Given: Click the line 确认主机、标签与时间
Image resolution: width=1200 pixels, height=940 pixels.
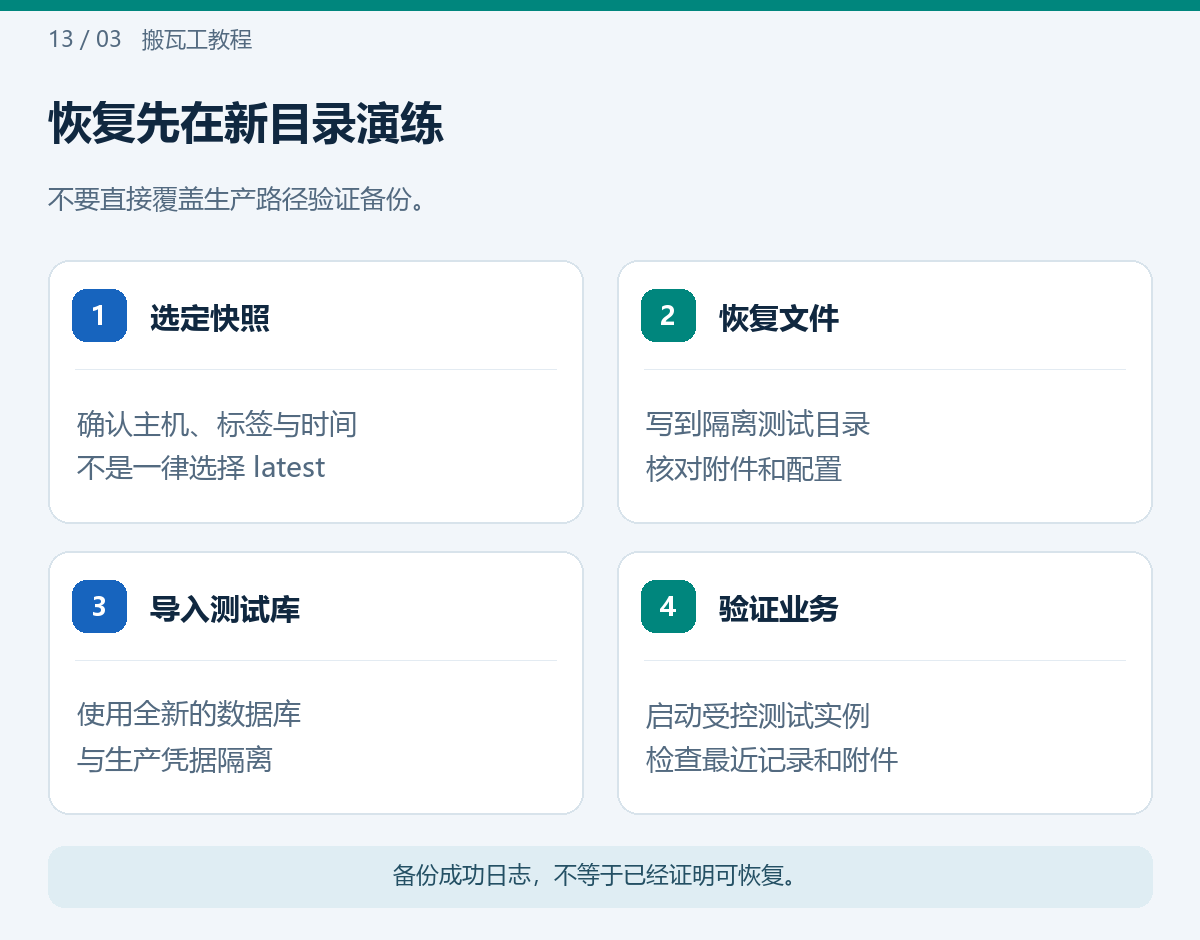Looking at the screenshot, I should [217, 425].
